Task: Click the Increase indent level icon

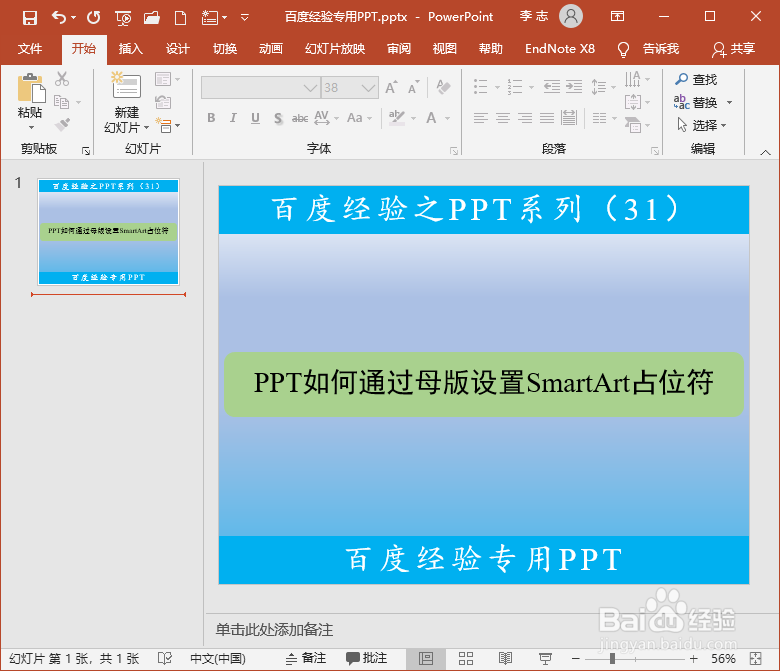Action: point(574,87)
